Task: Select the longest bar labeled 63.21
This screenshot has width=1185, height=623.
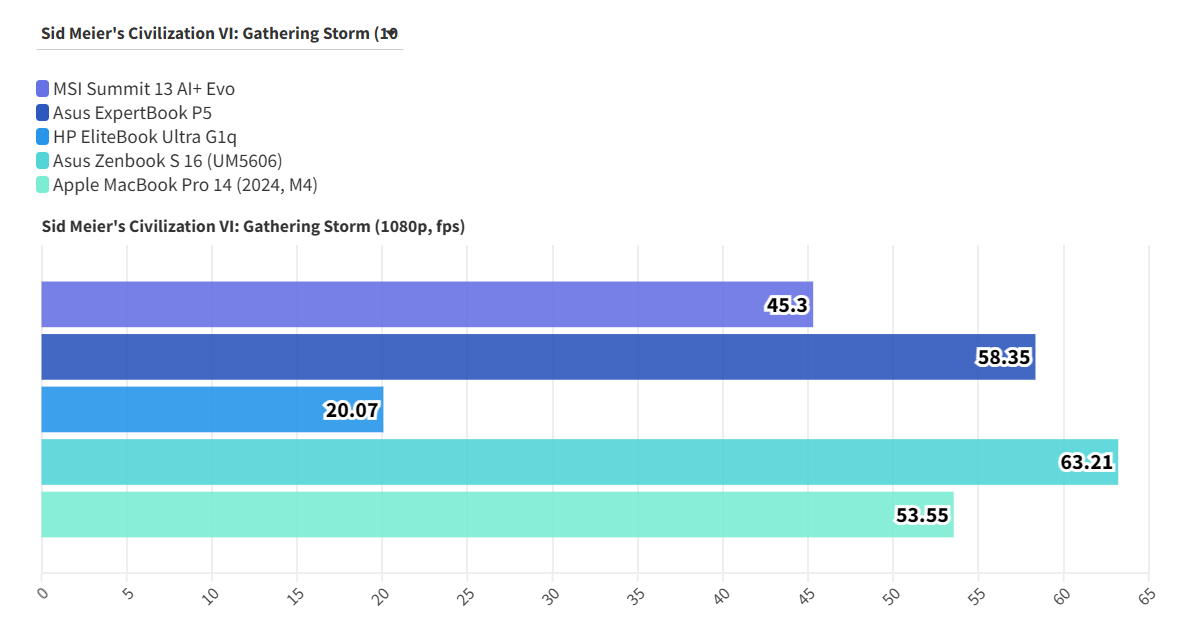Action: click(x=579, y=462)
